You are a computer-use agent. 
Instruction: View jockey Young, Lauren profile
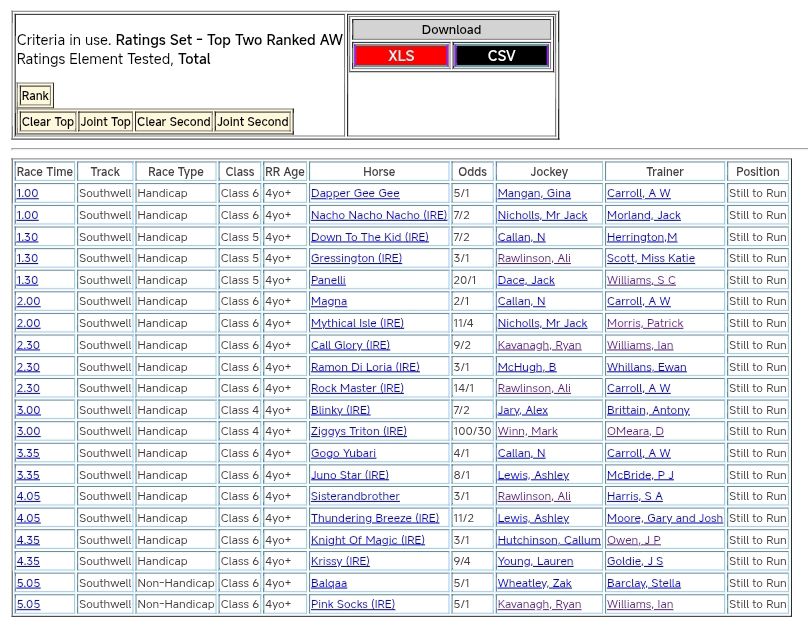tap(535, 562)
